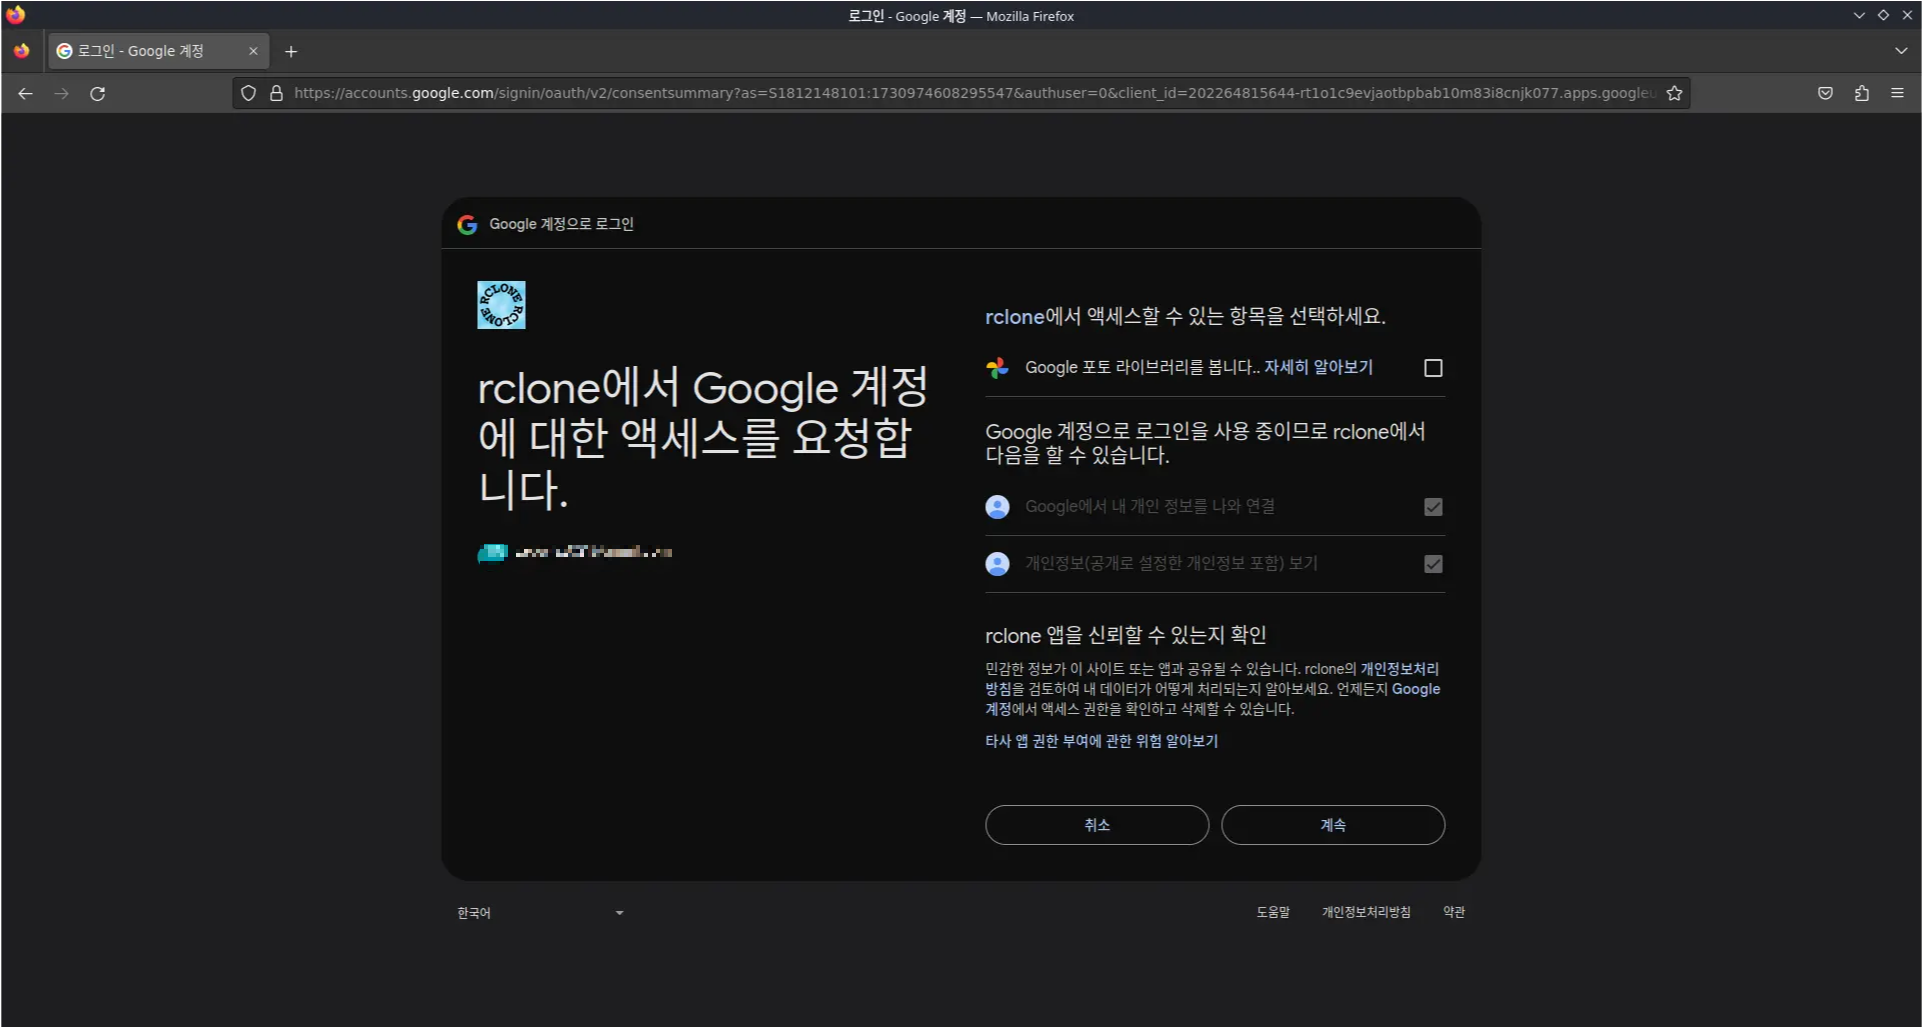Click the rclone app logo
This screenshot has width=1924, height=1029.
pos(501,305)
